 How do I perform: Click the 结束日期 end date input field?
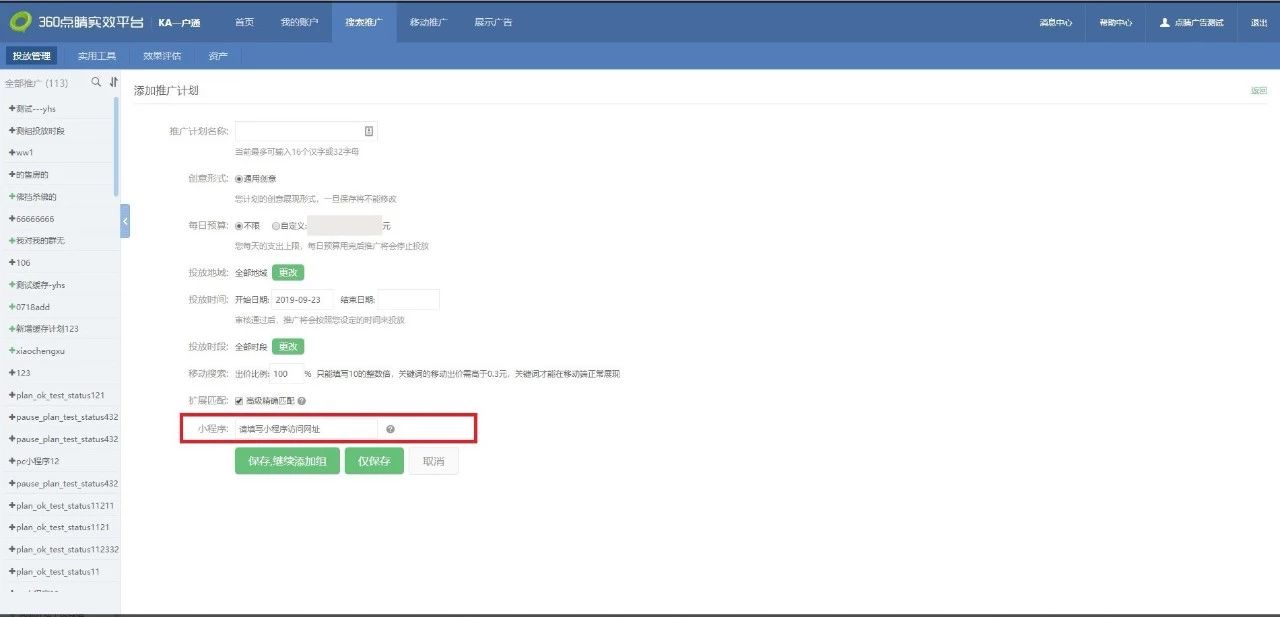[408, 299]
